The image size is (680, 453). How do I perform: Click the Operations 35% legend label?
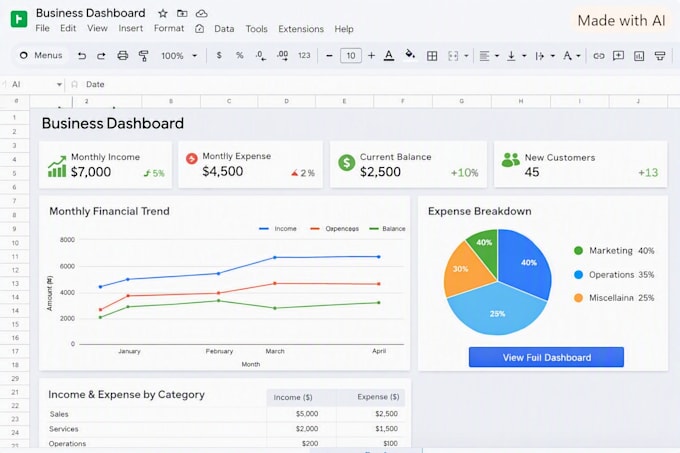pos(621,275)
